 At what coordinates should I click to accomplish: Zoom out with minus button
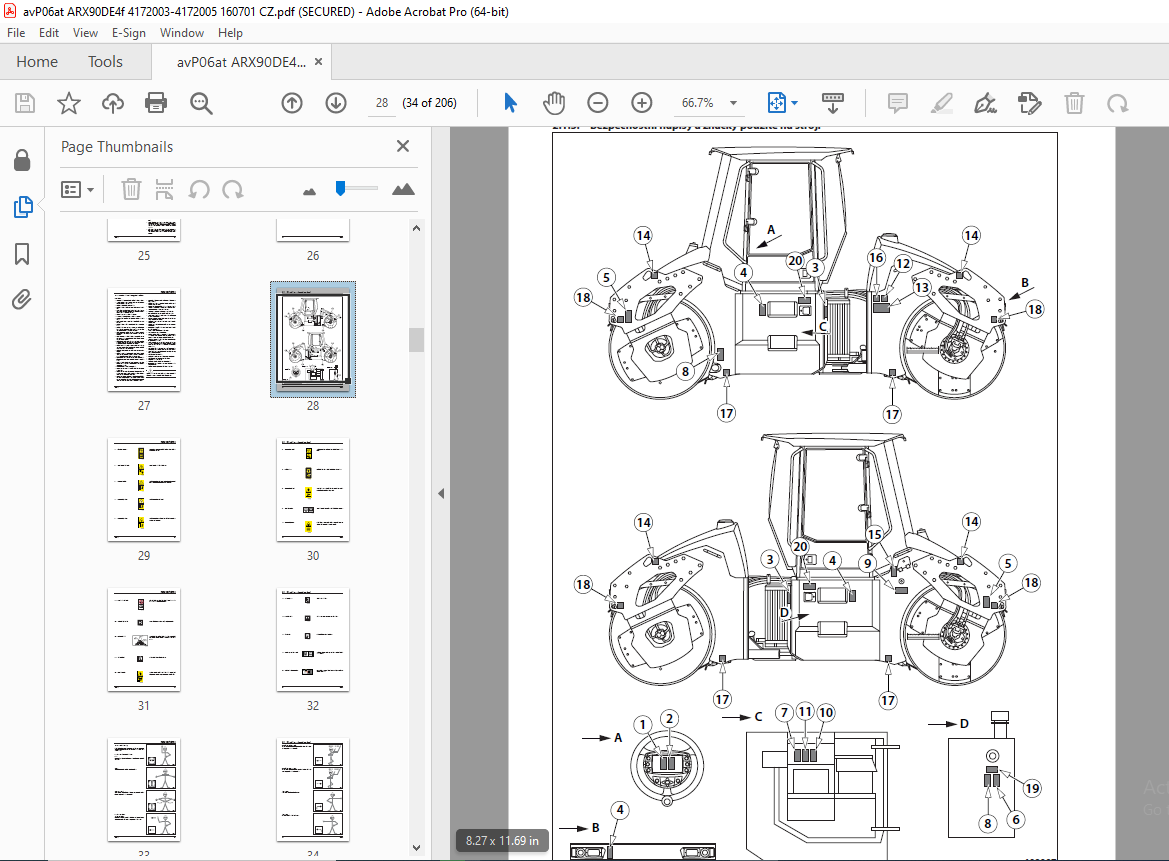597,103
